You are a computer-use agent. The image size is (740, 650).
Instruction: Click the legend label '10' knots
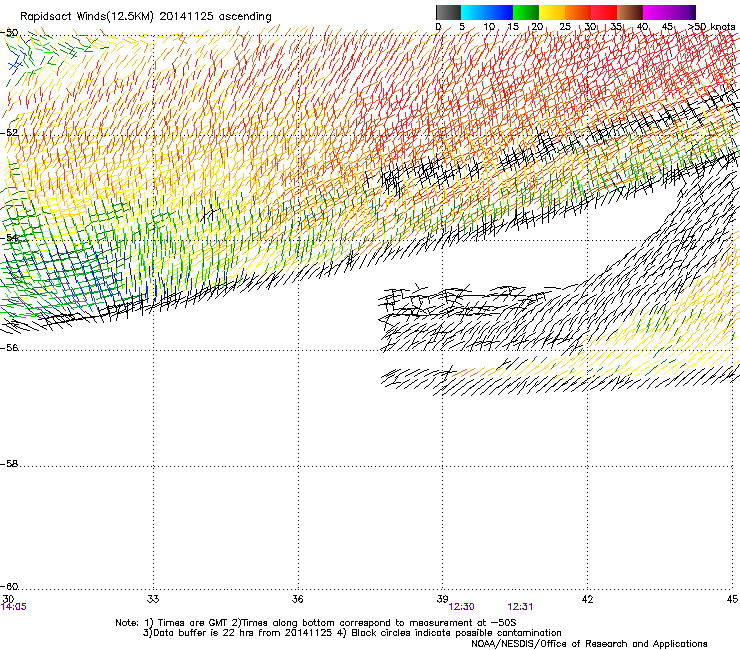coord(489,27)
